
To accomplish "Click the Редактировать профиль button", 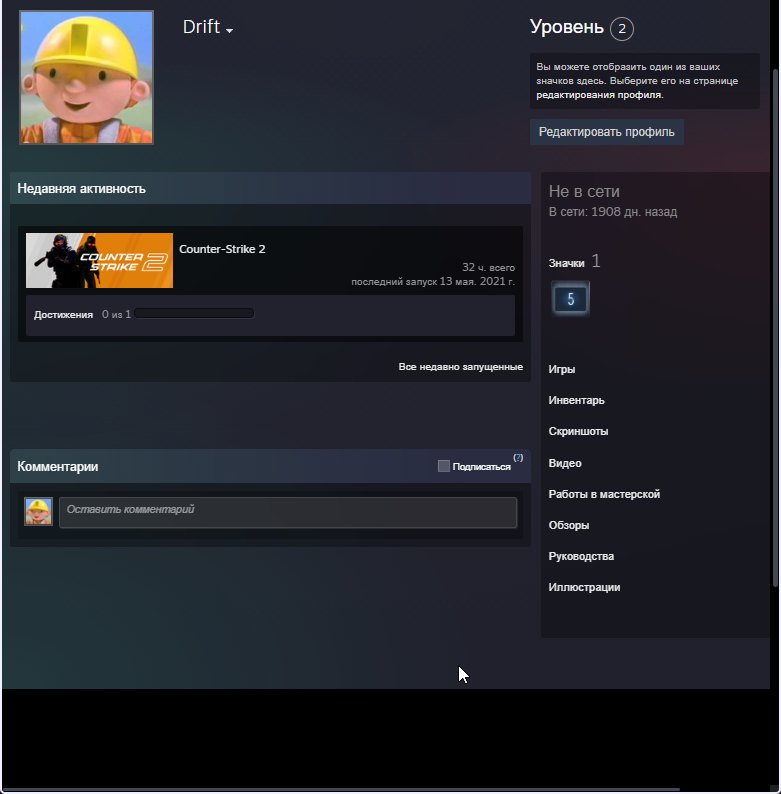I will [x=607, y=132].
